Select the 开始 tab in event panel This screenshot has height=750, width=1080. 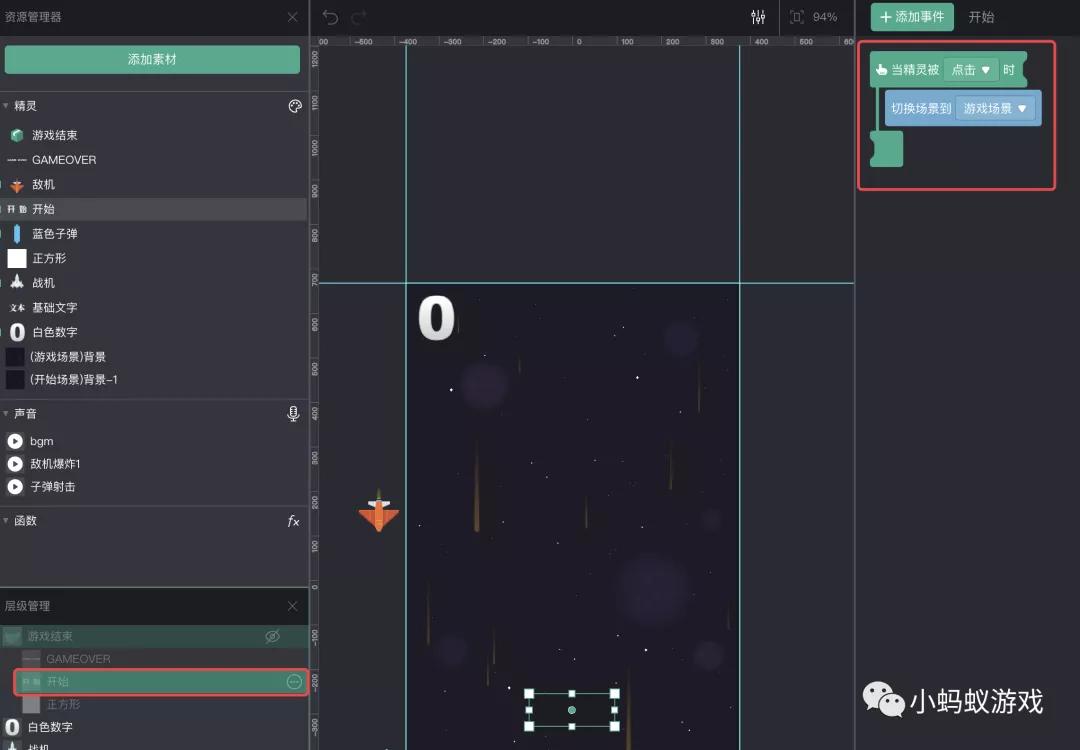981,17
